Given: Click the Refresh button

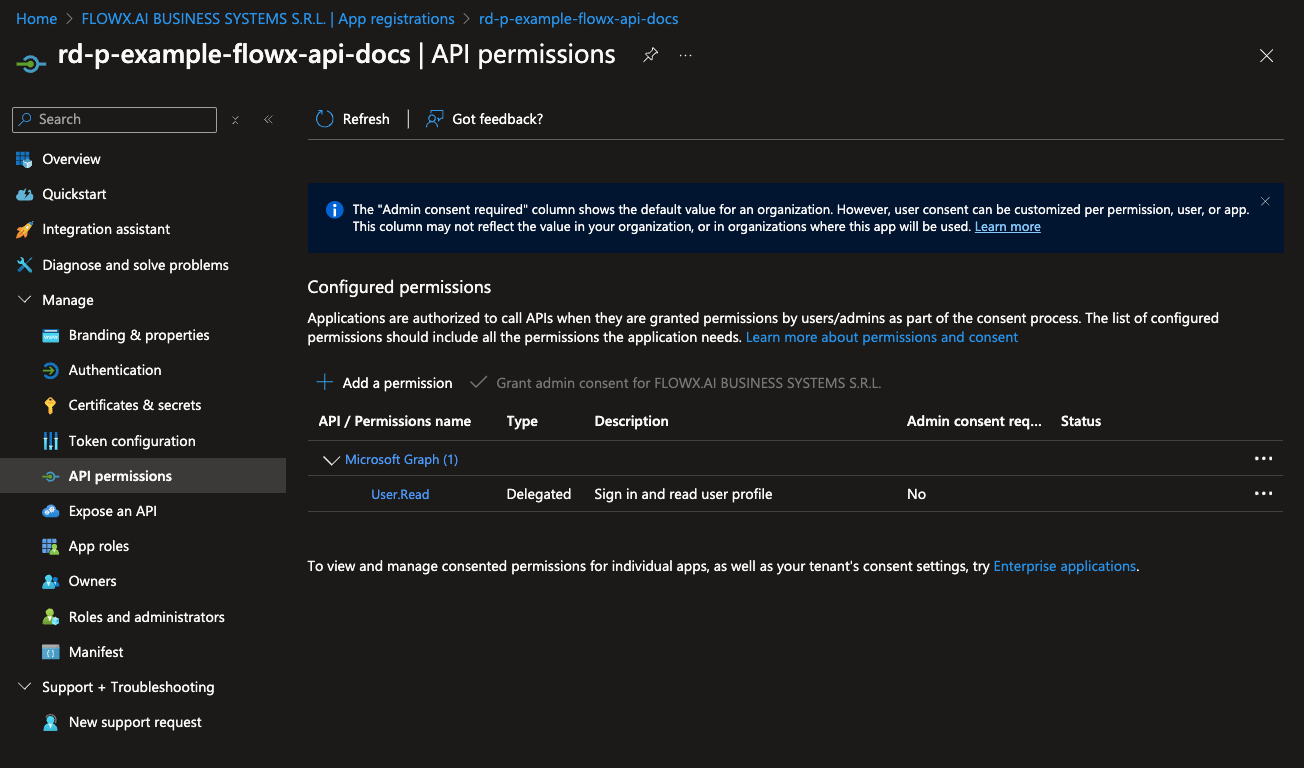Looking at the screenshot, I should pyautogui.click(x=353, y=119).
